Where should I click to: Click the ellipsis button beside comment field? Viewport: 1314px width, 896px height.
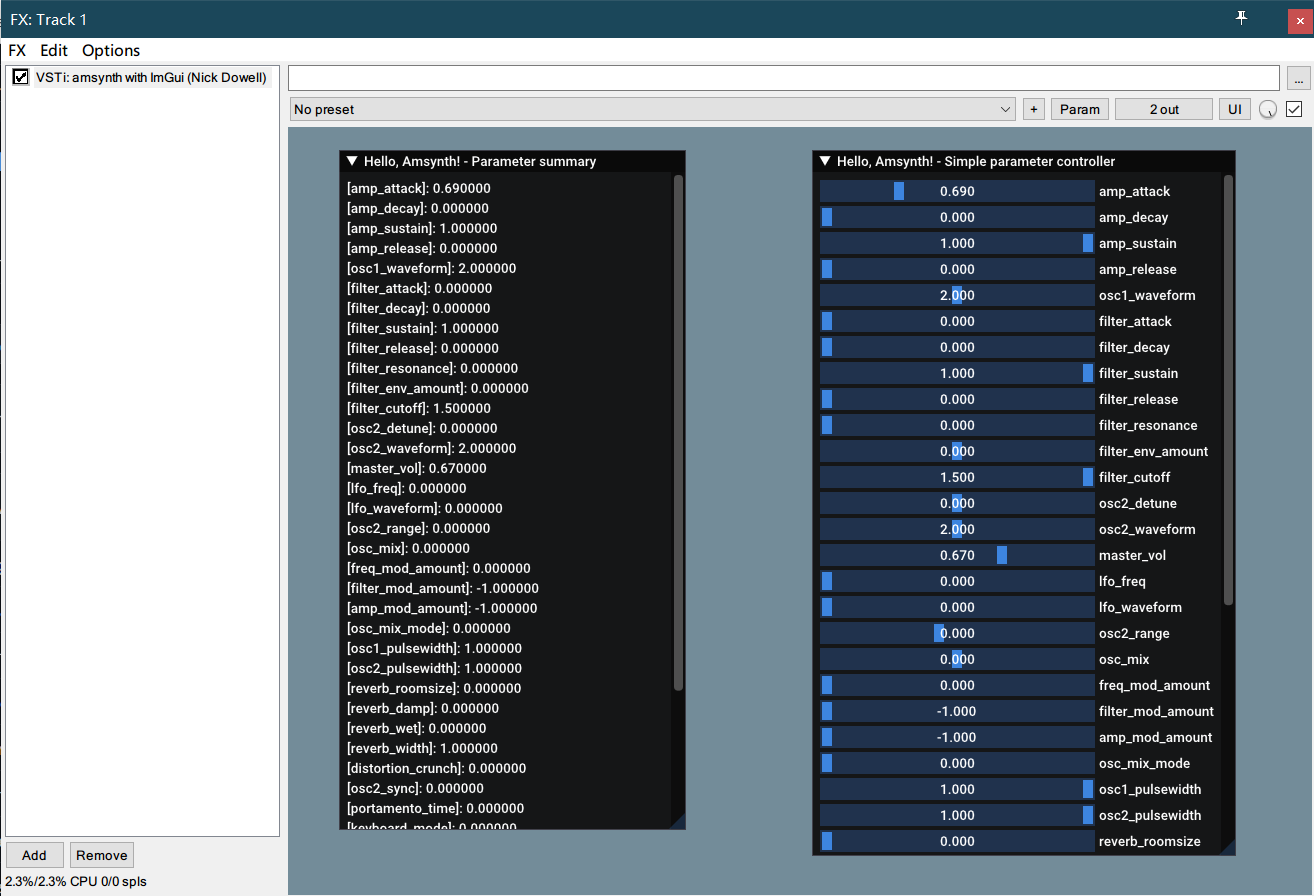[1298, 78]
